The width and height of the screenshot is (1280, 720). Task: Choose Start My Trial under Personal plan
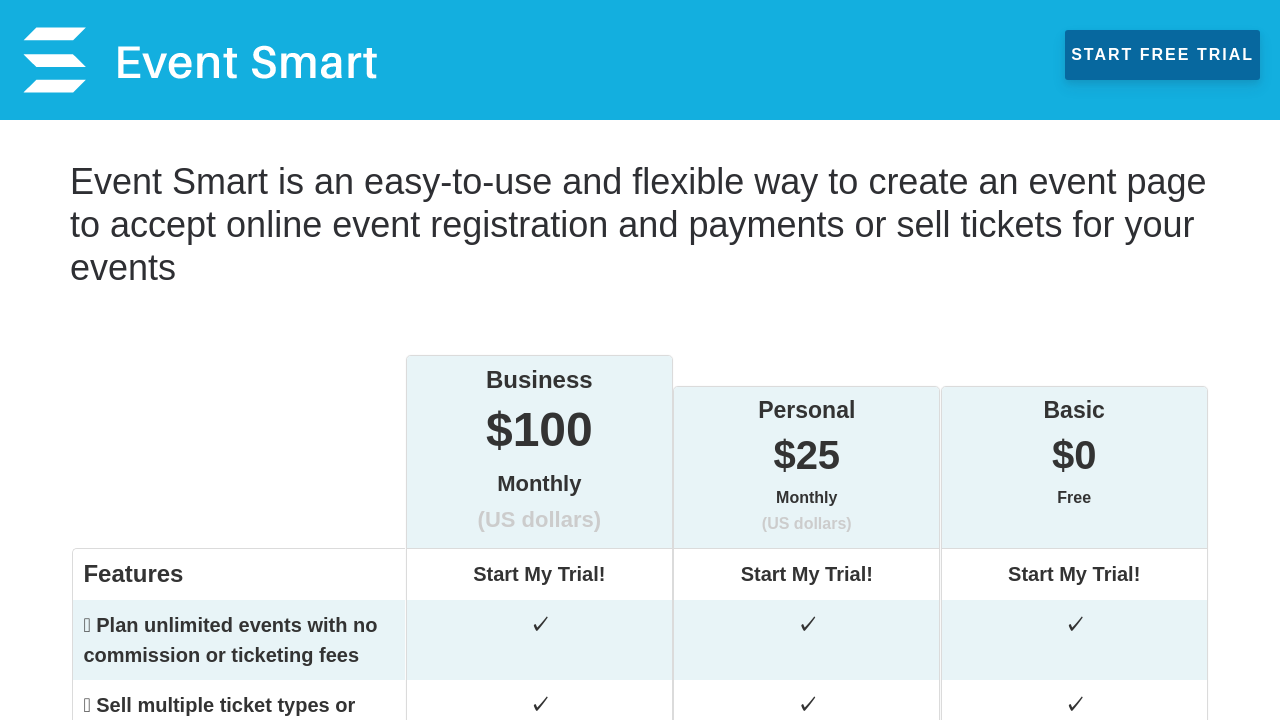click(x=806, y=574)
